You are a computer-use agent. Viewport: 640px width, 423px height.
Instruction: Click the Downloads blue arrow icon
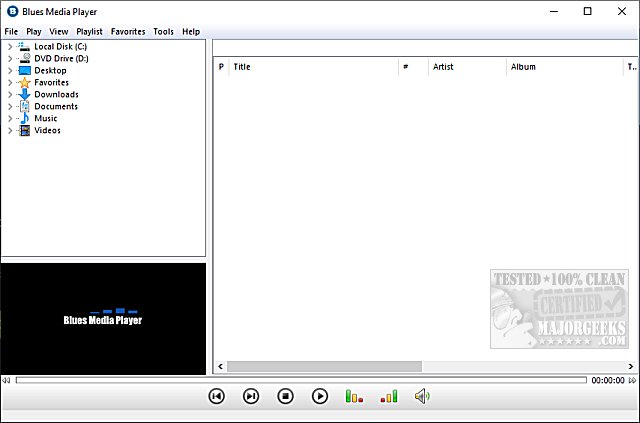[24, 94]
